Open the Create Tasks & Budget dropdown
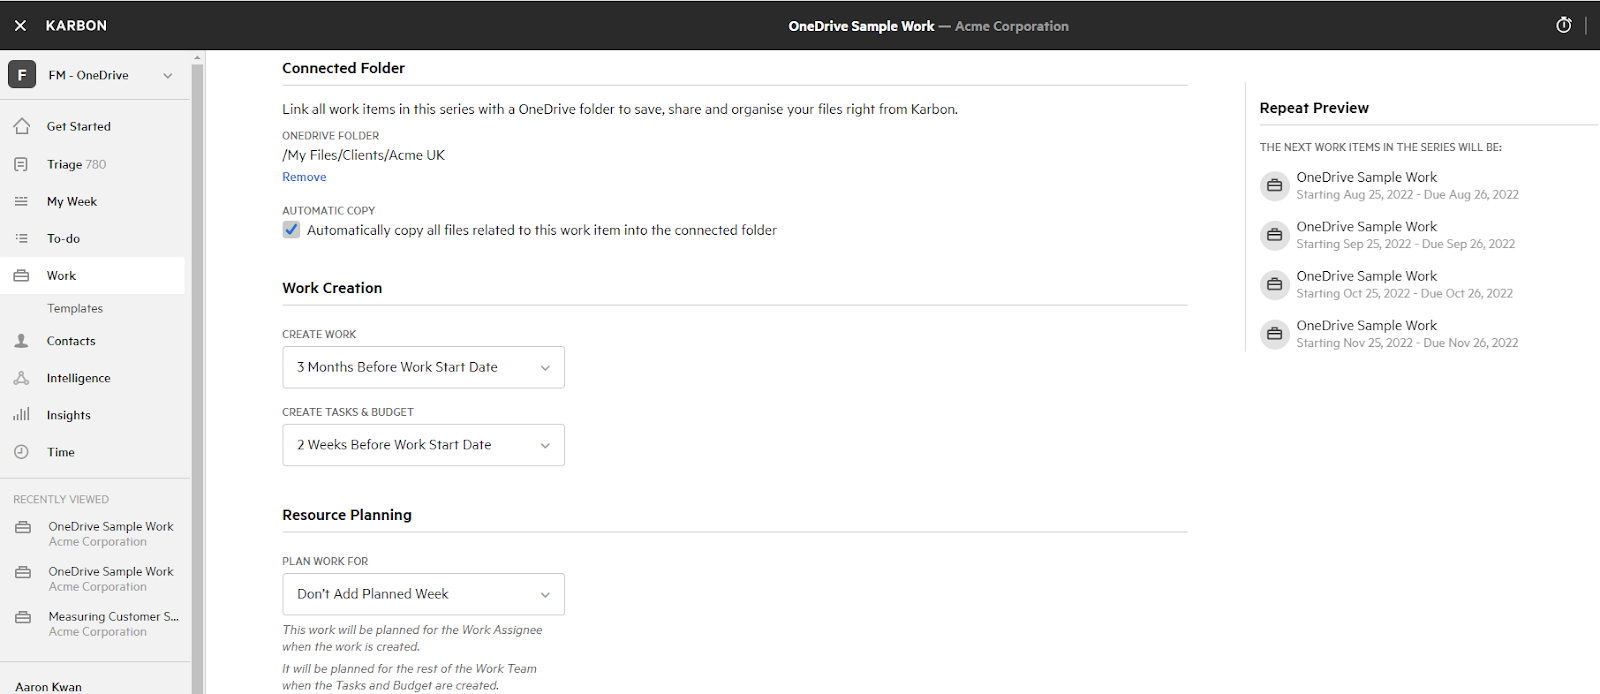The image size is (1600, 694). 423,445
